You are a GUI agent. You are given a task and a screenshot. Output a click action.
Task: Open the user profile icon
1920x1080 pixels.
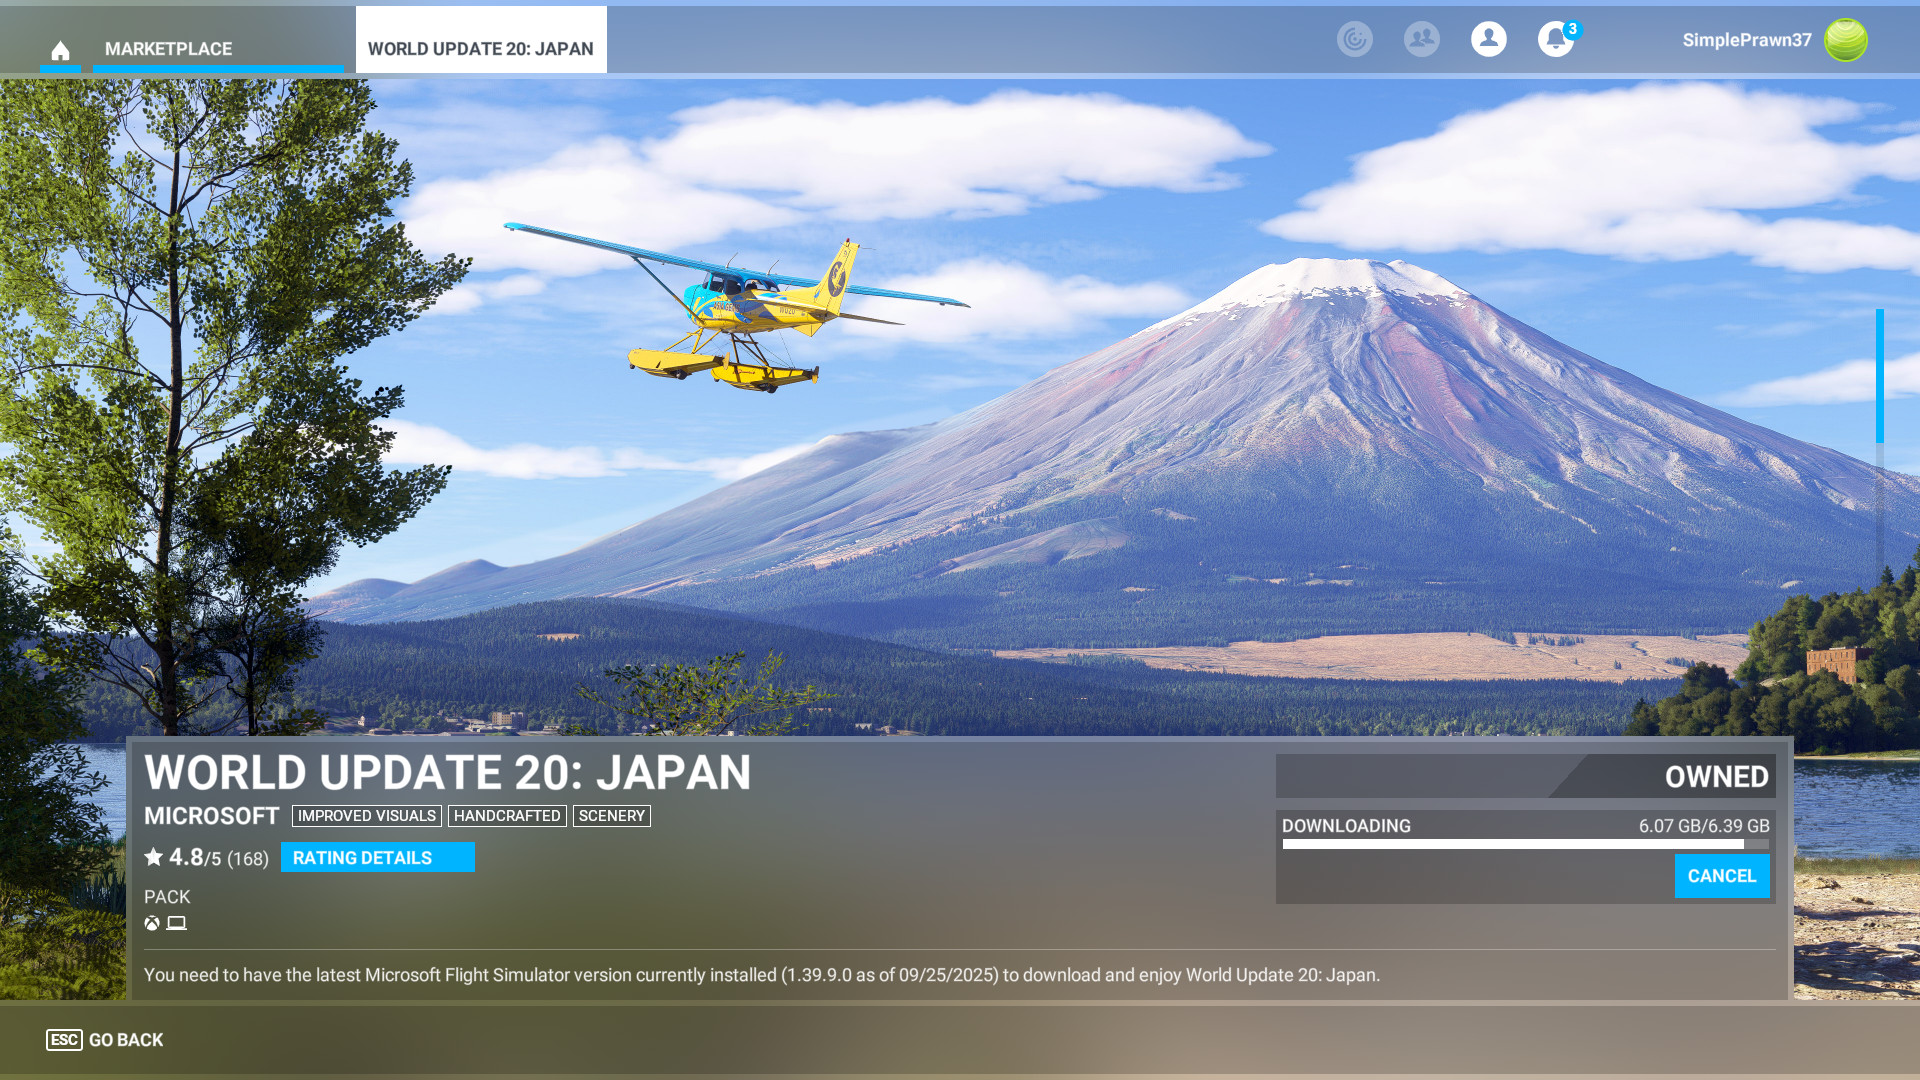tap(1488, 39)
